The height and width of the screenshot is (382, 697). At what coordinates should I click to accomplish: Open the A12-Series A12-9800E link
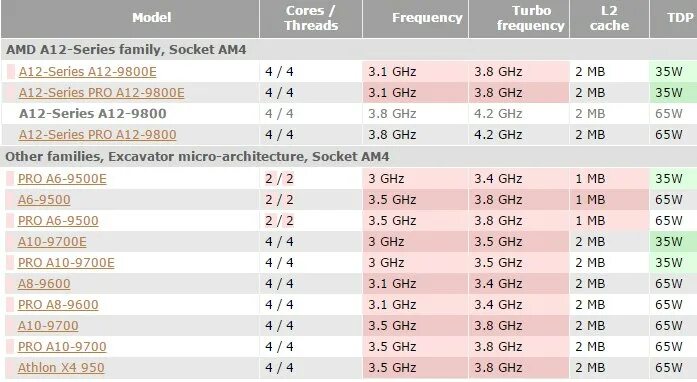click(x=88, y=72)
